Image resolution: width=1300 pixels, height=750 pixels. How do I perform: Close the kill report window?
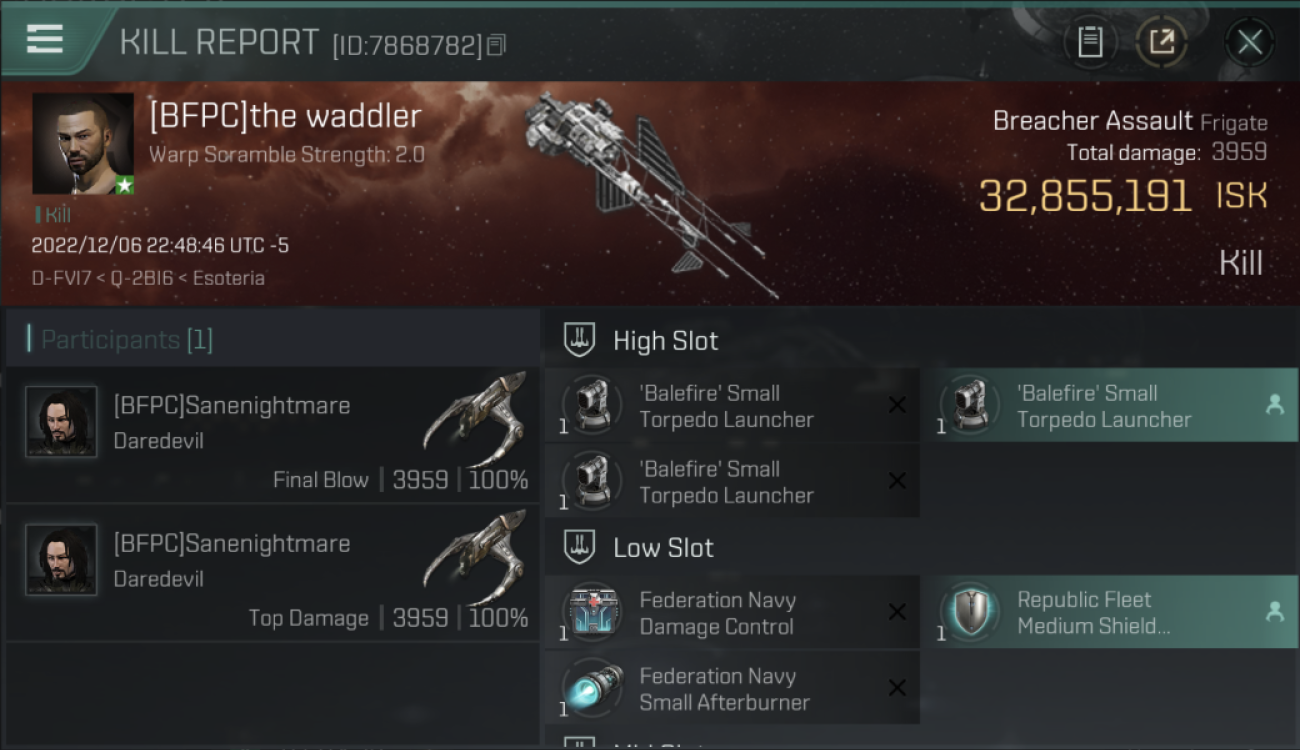(x=1249, y=42)
